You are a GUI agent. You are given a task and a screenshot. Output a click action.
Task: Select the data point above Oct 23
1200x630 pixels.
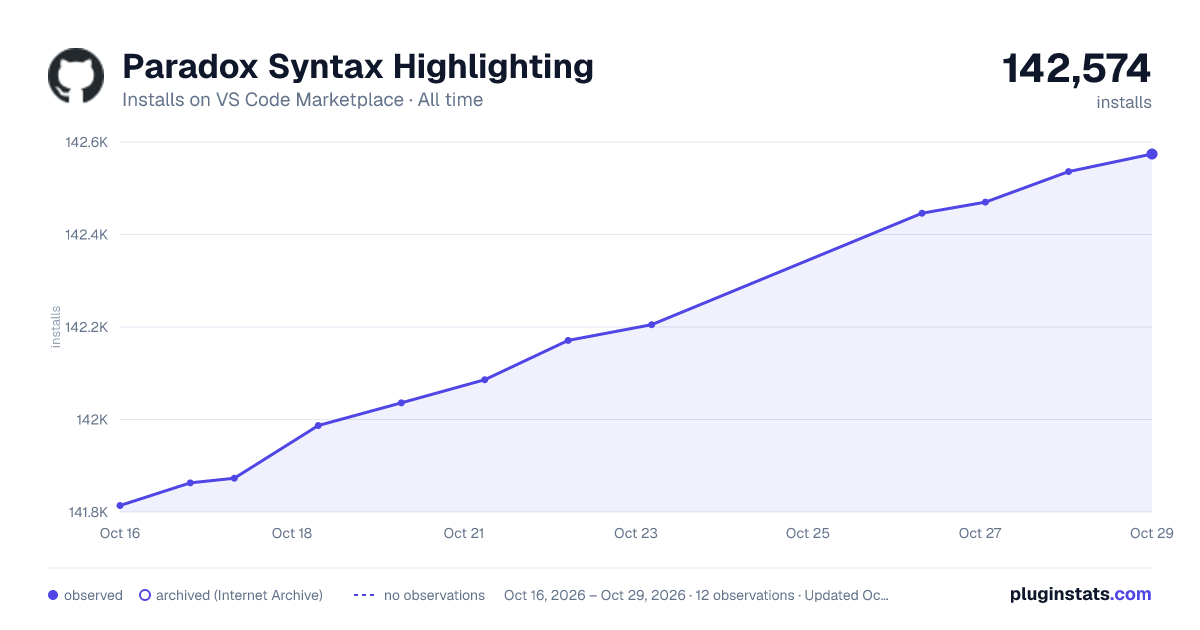[x=651, y=325]
